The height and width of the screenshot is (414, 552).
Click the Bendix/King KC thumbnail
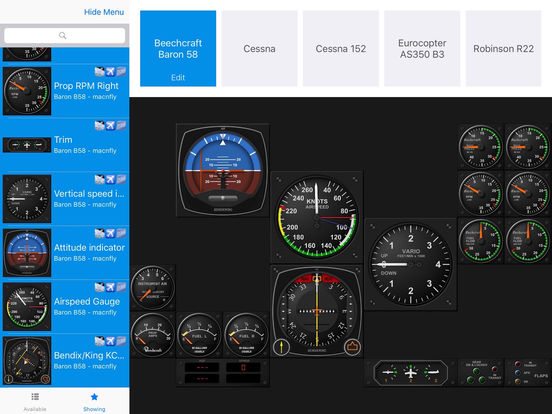click(x=27, y=360)
